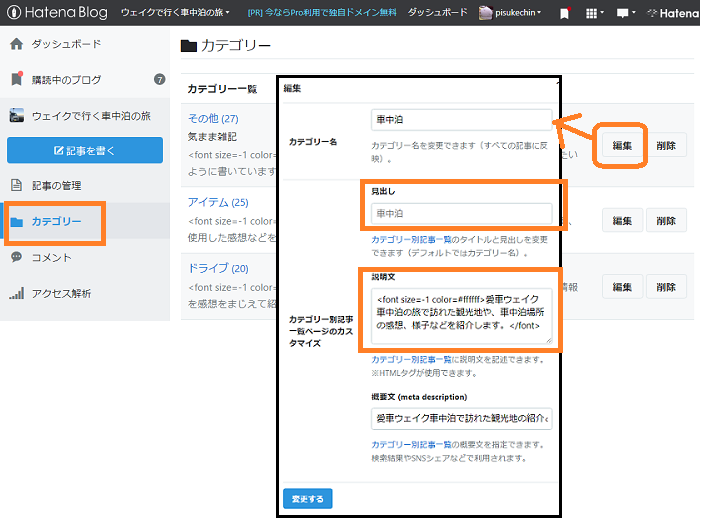Image resolution: width=702 pixels, height=518 pixels.
Task: Open 購読中のブログ in the sidebar
Action: point(66,80)
